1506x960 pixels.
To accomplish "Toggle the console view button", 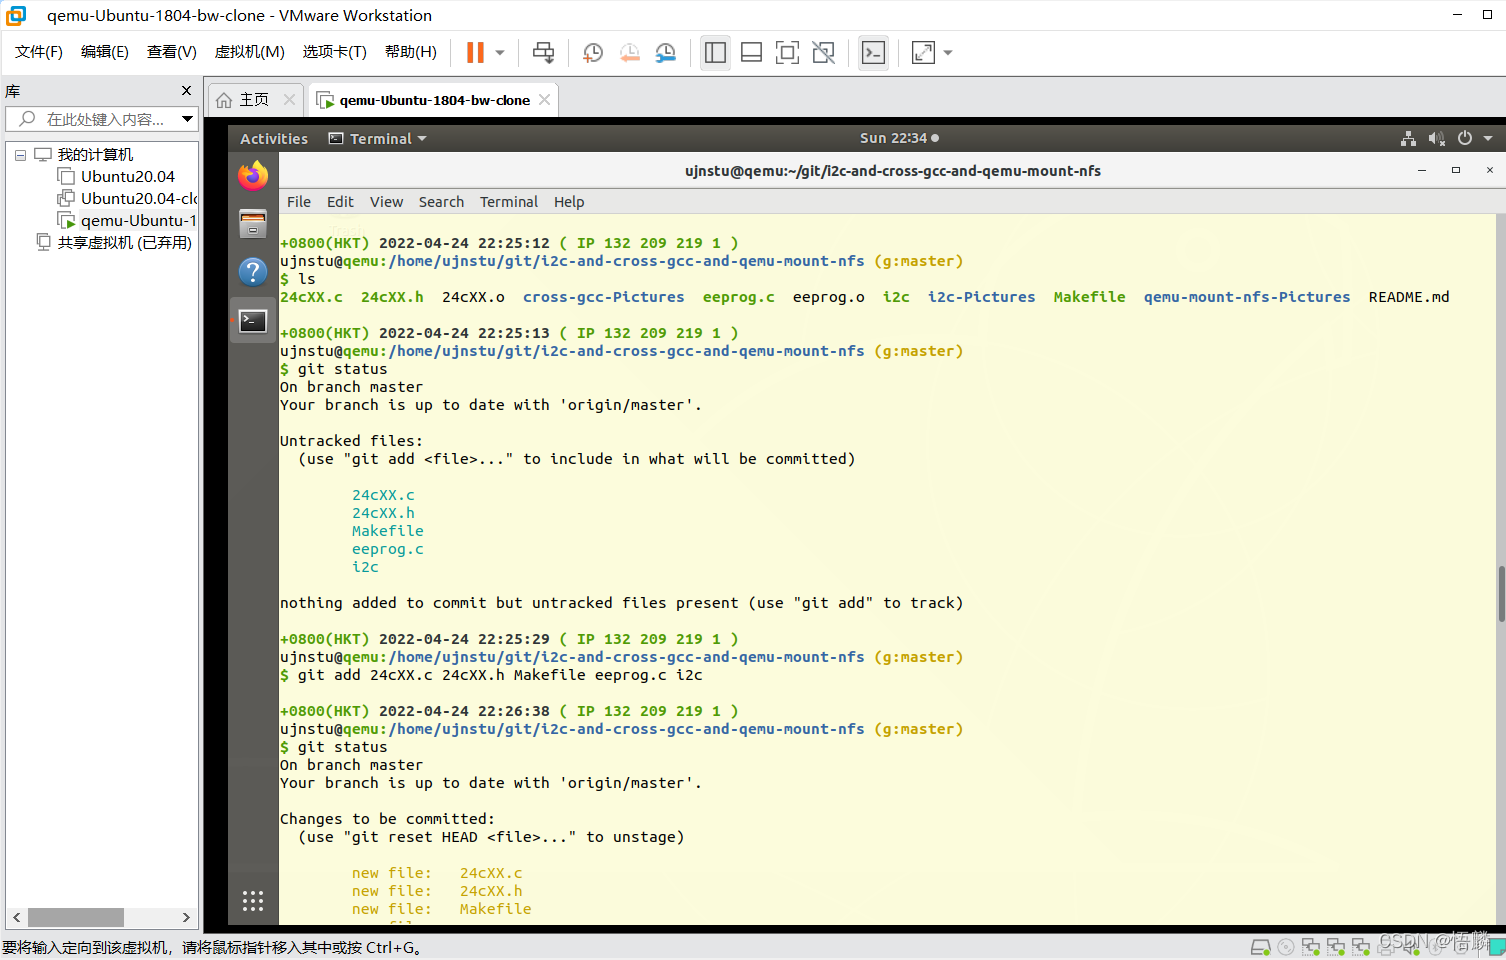I will 873,53.
